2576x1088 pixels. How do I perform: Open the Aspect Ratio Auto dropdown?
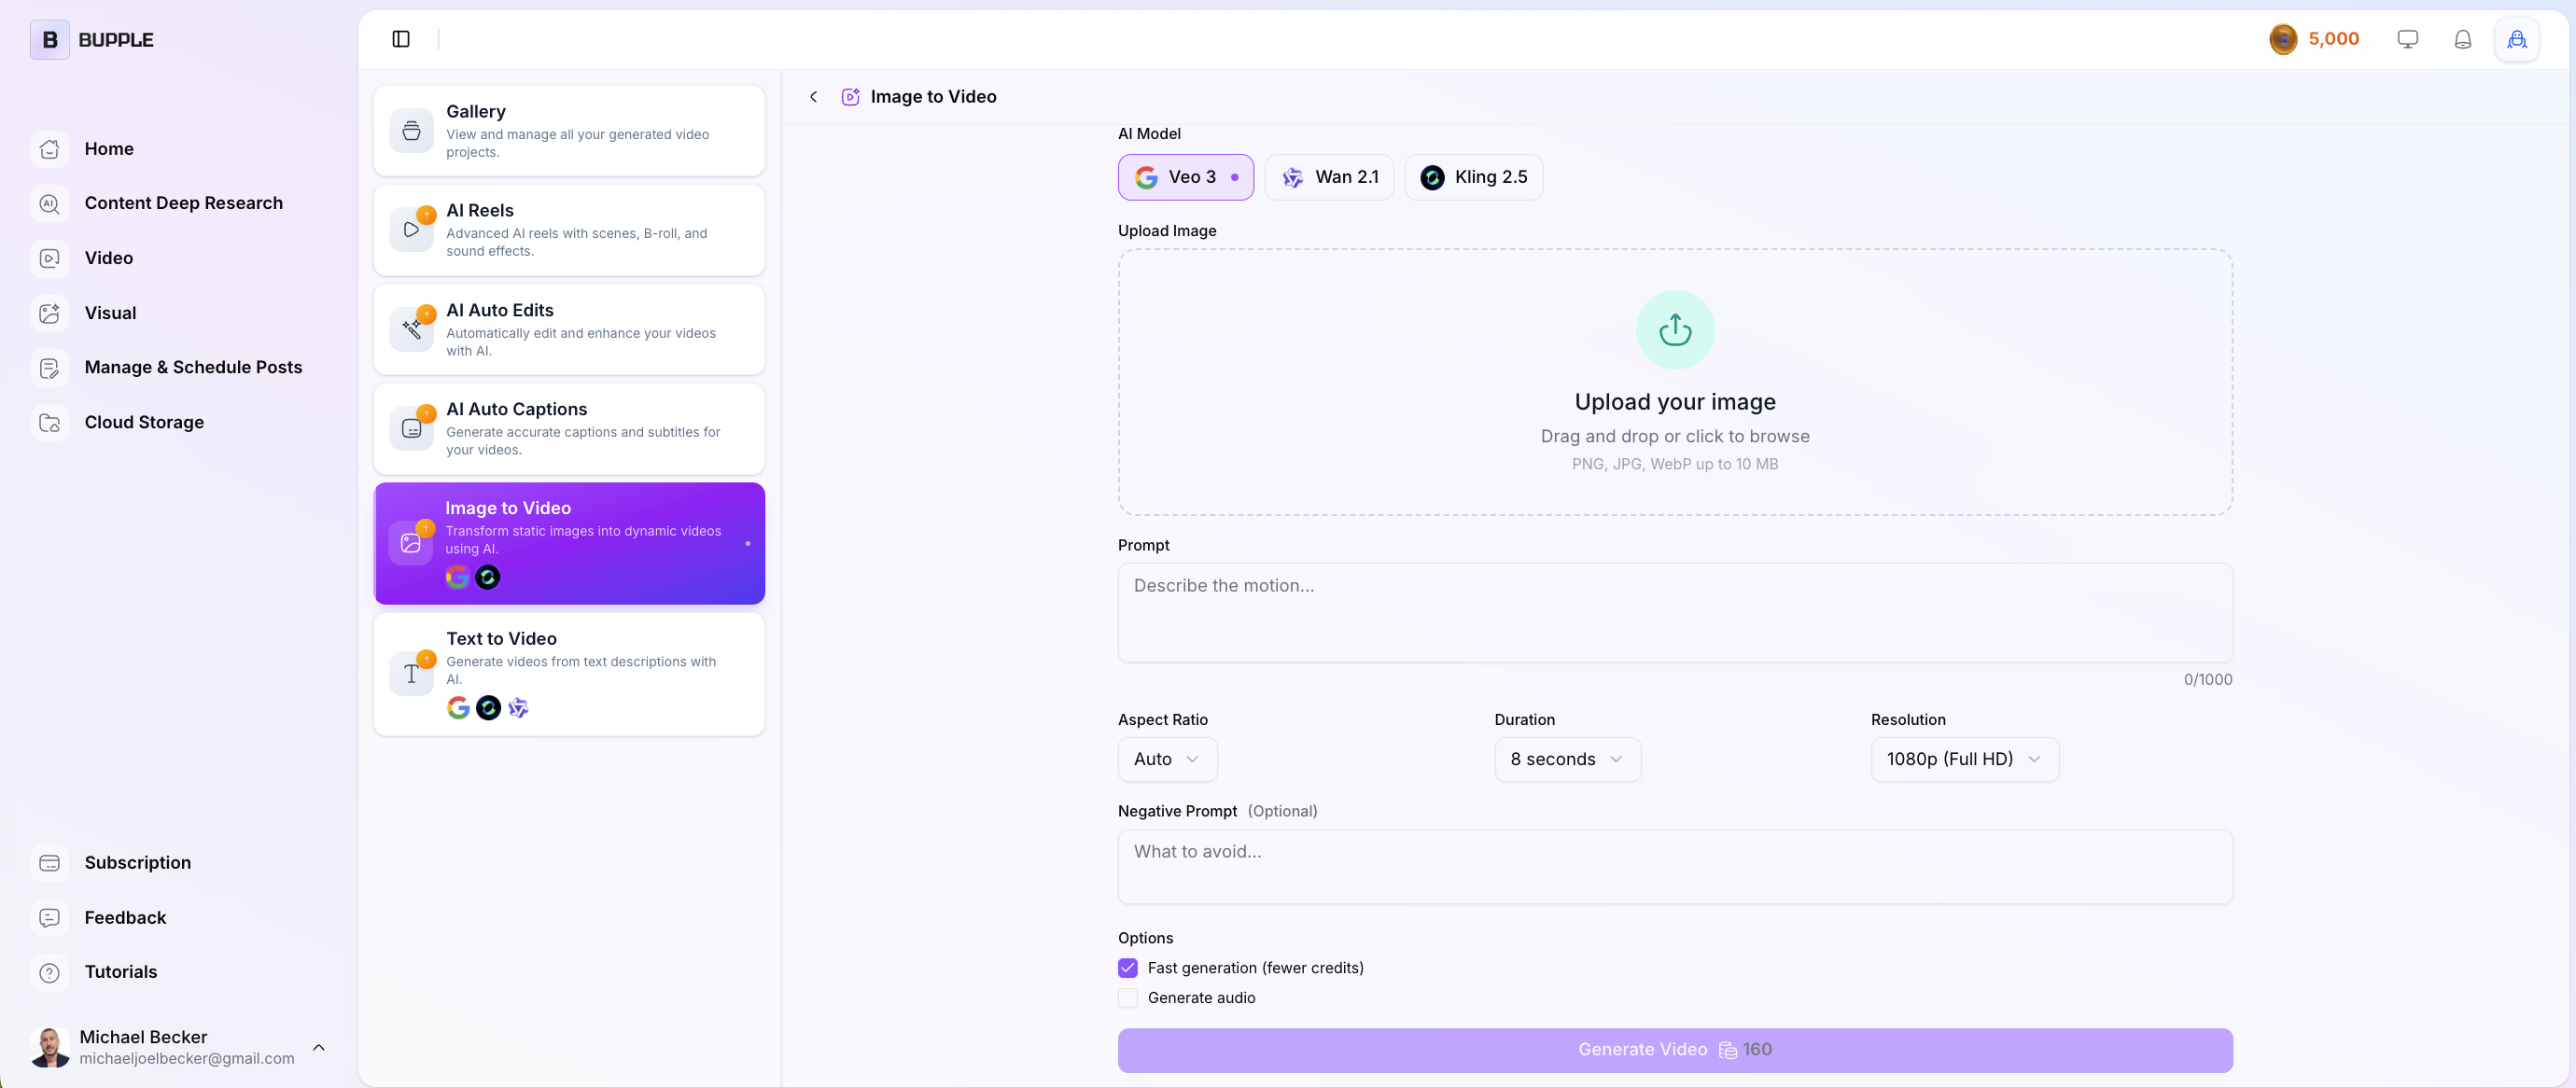coord(1167,759)
